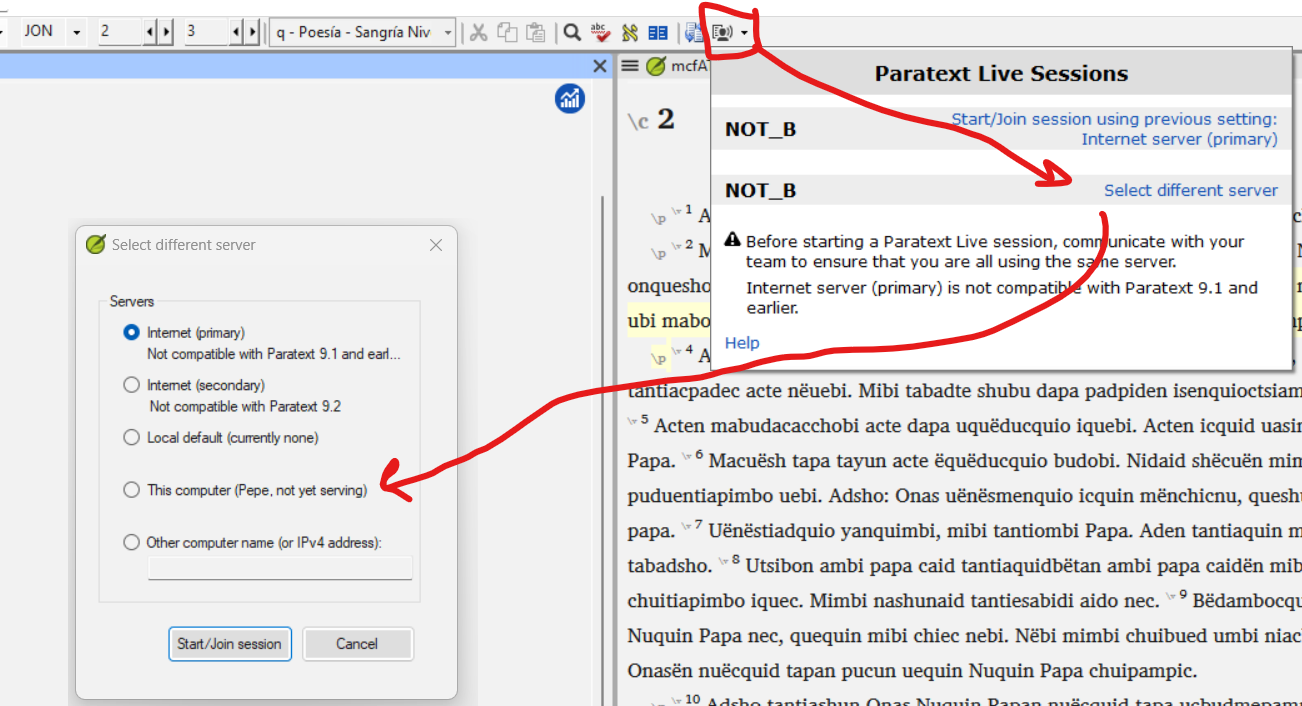Click the Paratext leaf icon beside the mcfA tab

[655, 66]
